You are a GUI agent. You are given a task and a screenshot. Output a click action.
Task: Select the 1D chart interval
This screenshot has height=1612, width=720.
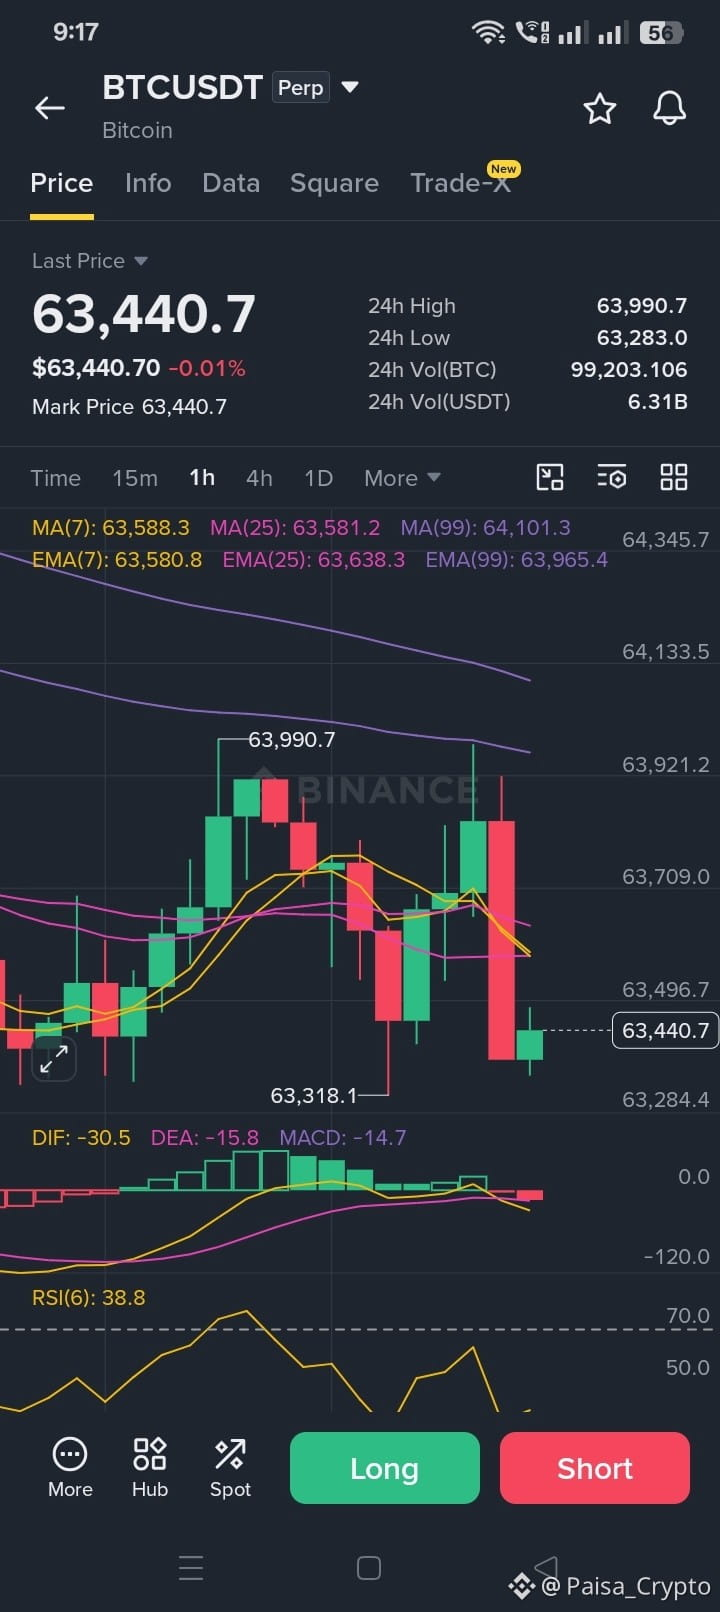318,478
